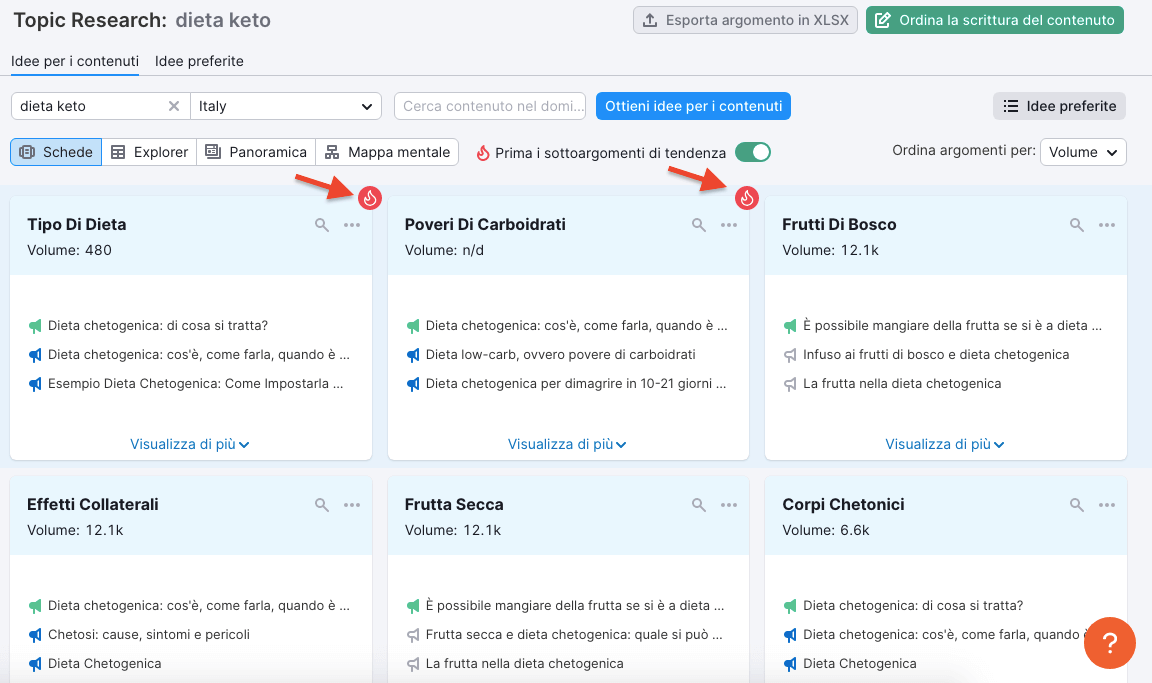Open the Volume sort dropdown
This screenshot has width=1152, height=683.
(x=1083, y=152)
